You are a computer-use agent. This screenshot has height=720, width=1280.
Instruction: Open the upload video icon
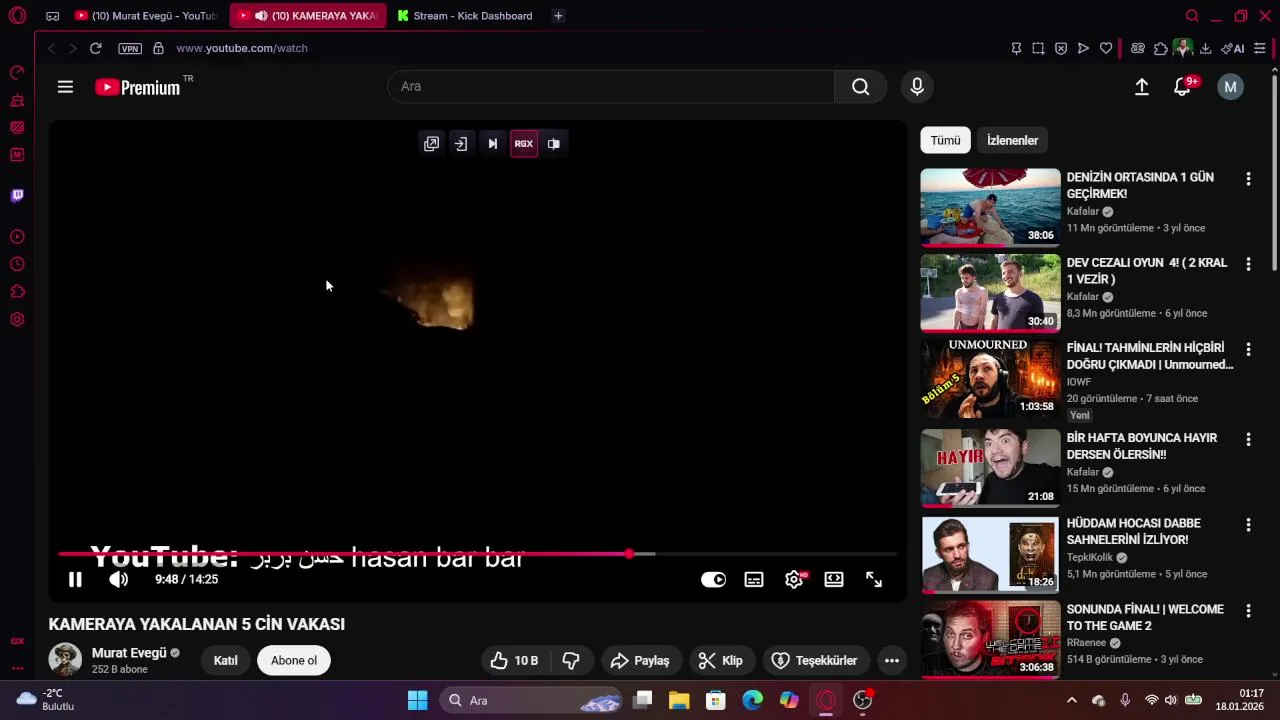click(x=1141, y=87)
